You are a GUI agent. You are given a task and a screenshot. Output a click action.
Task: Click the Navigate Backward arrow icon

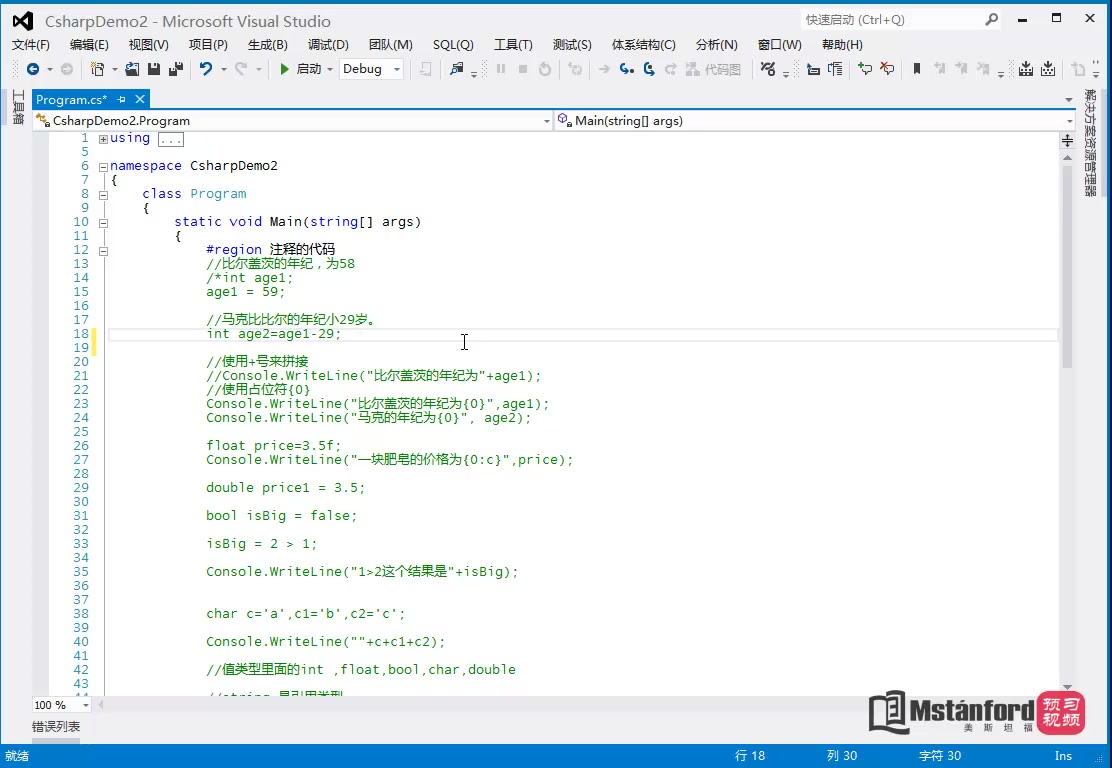pyautogui.click(x=33, y=69)
